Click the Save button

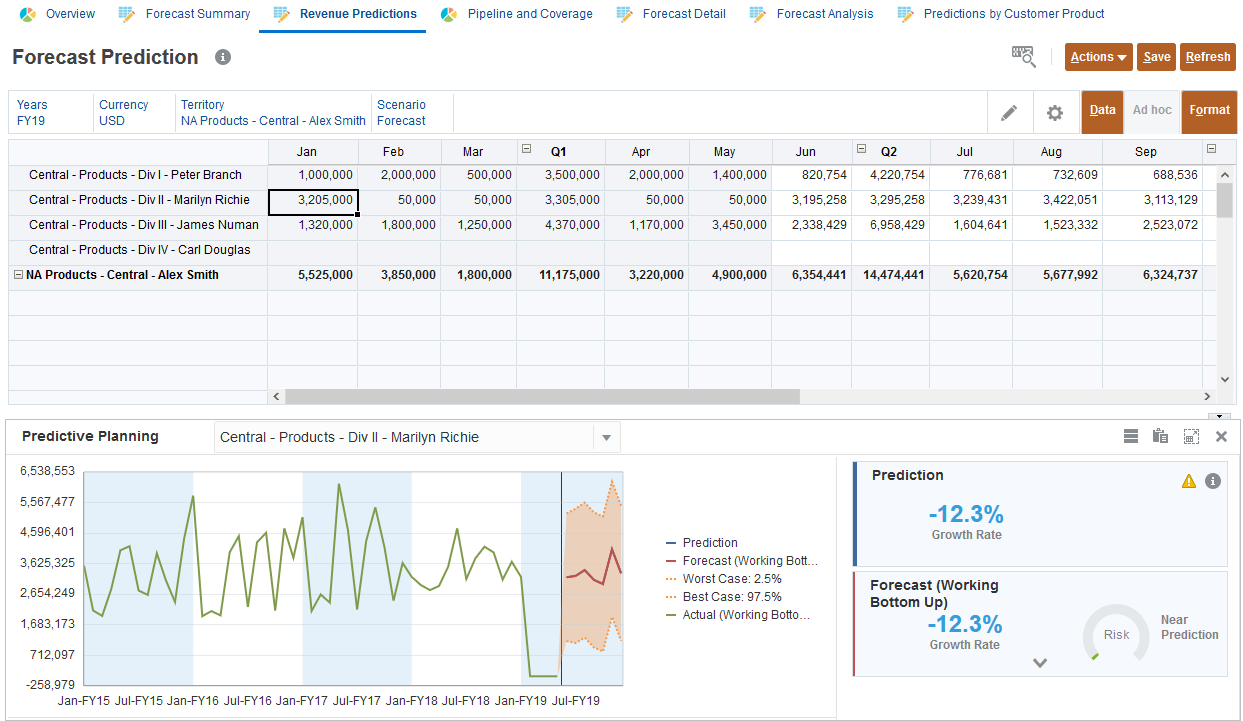[x=1157, y=57]
